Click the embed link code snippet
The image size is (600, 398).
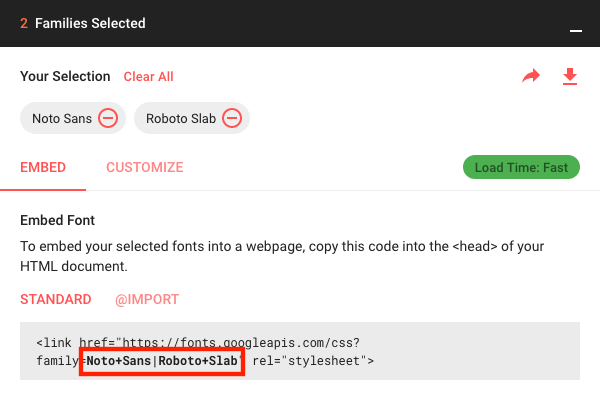300,351
